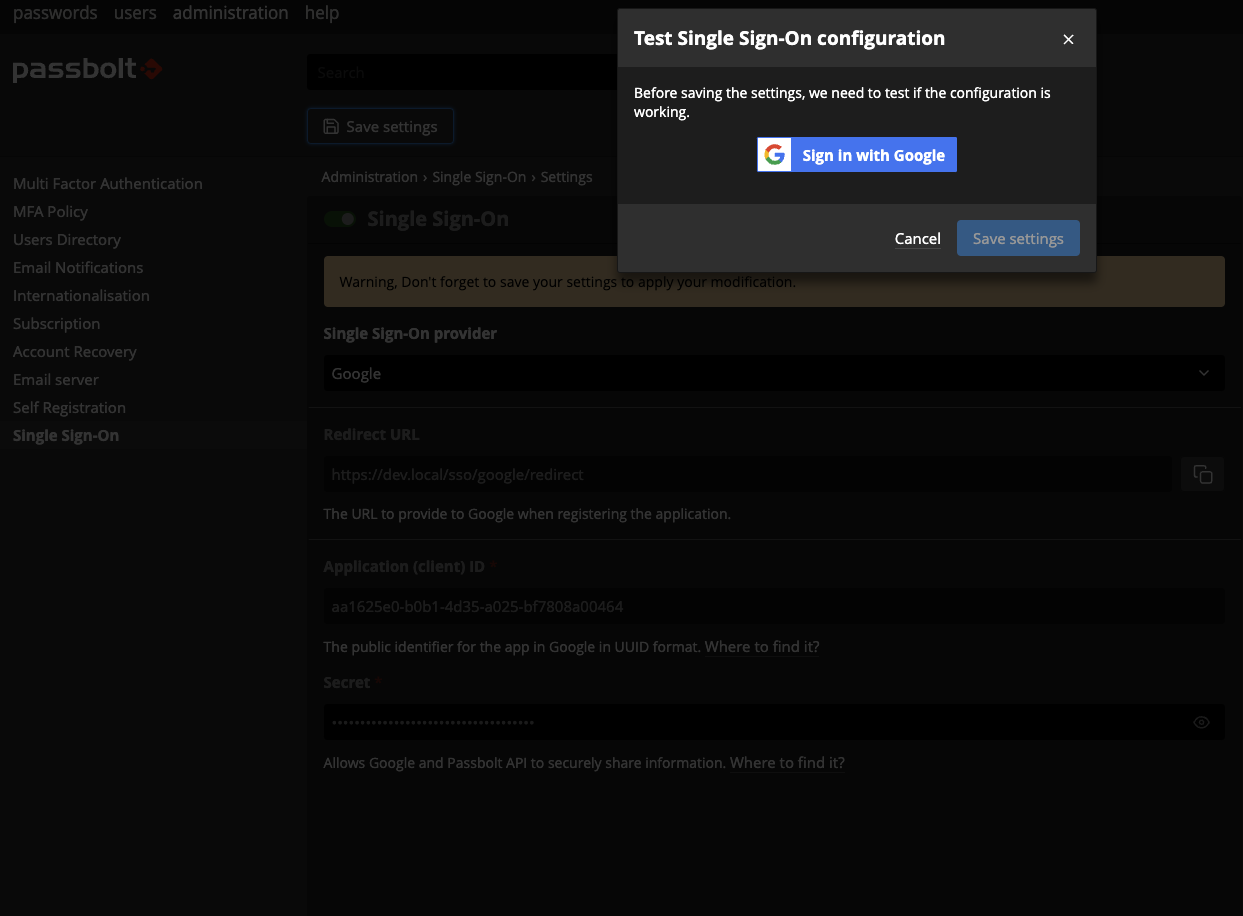Open Email Notifications settings
The width and height of the screenshot is (1243, 916).
(78, 268)
